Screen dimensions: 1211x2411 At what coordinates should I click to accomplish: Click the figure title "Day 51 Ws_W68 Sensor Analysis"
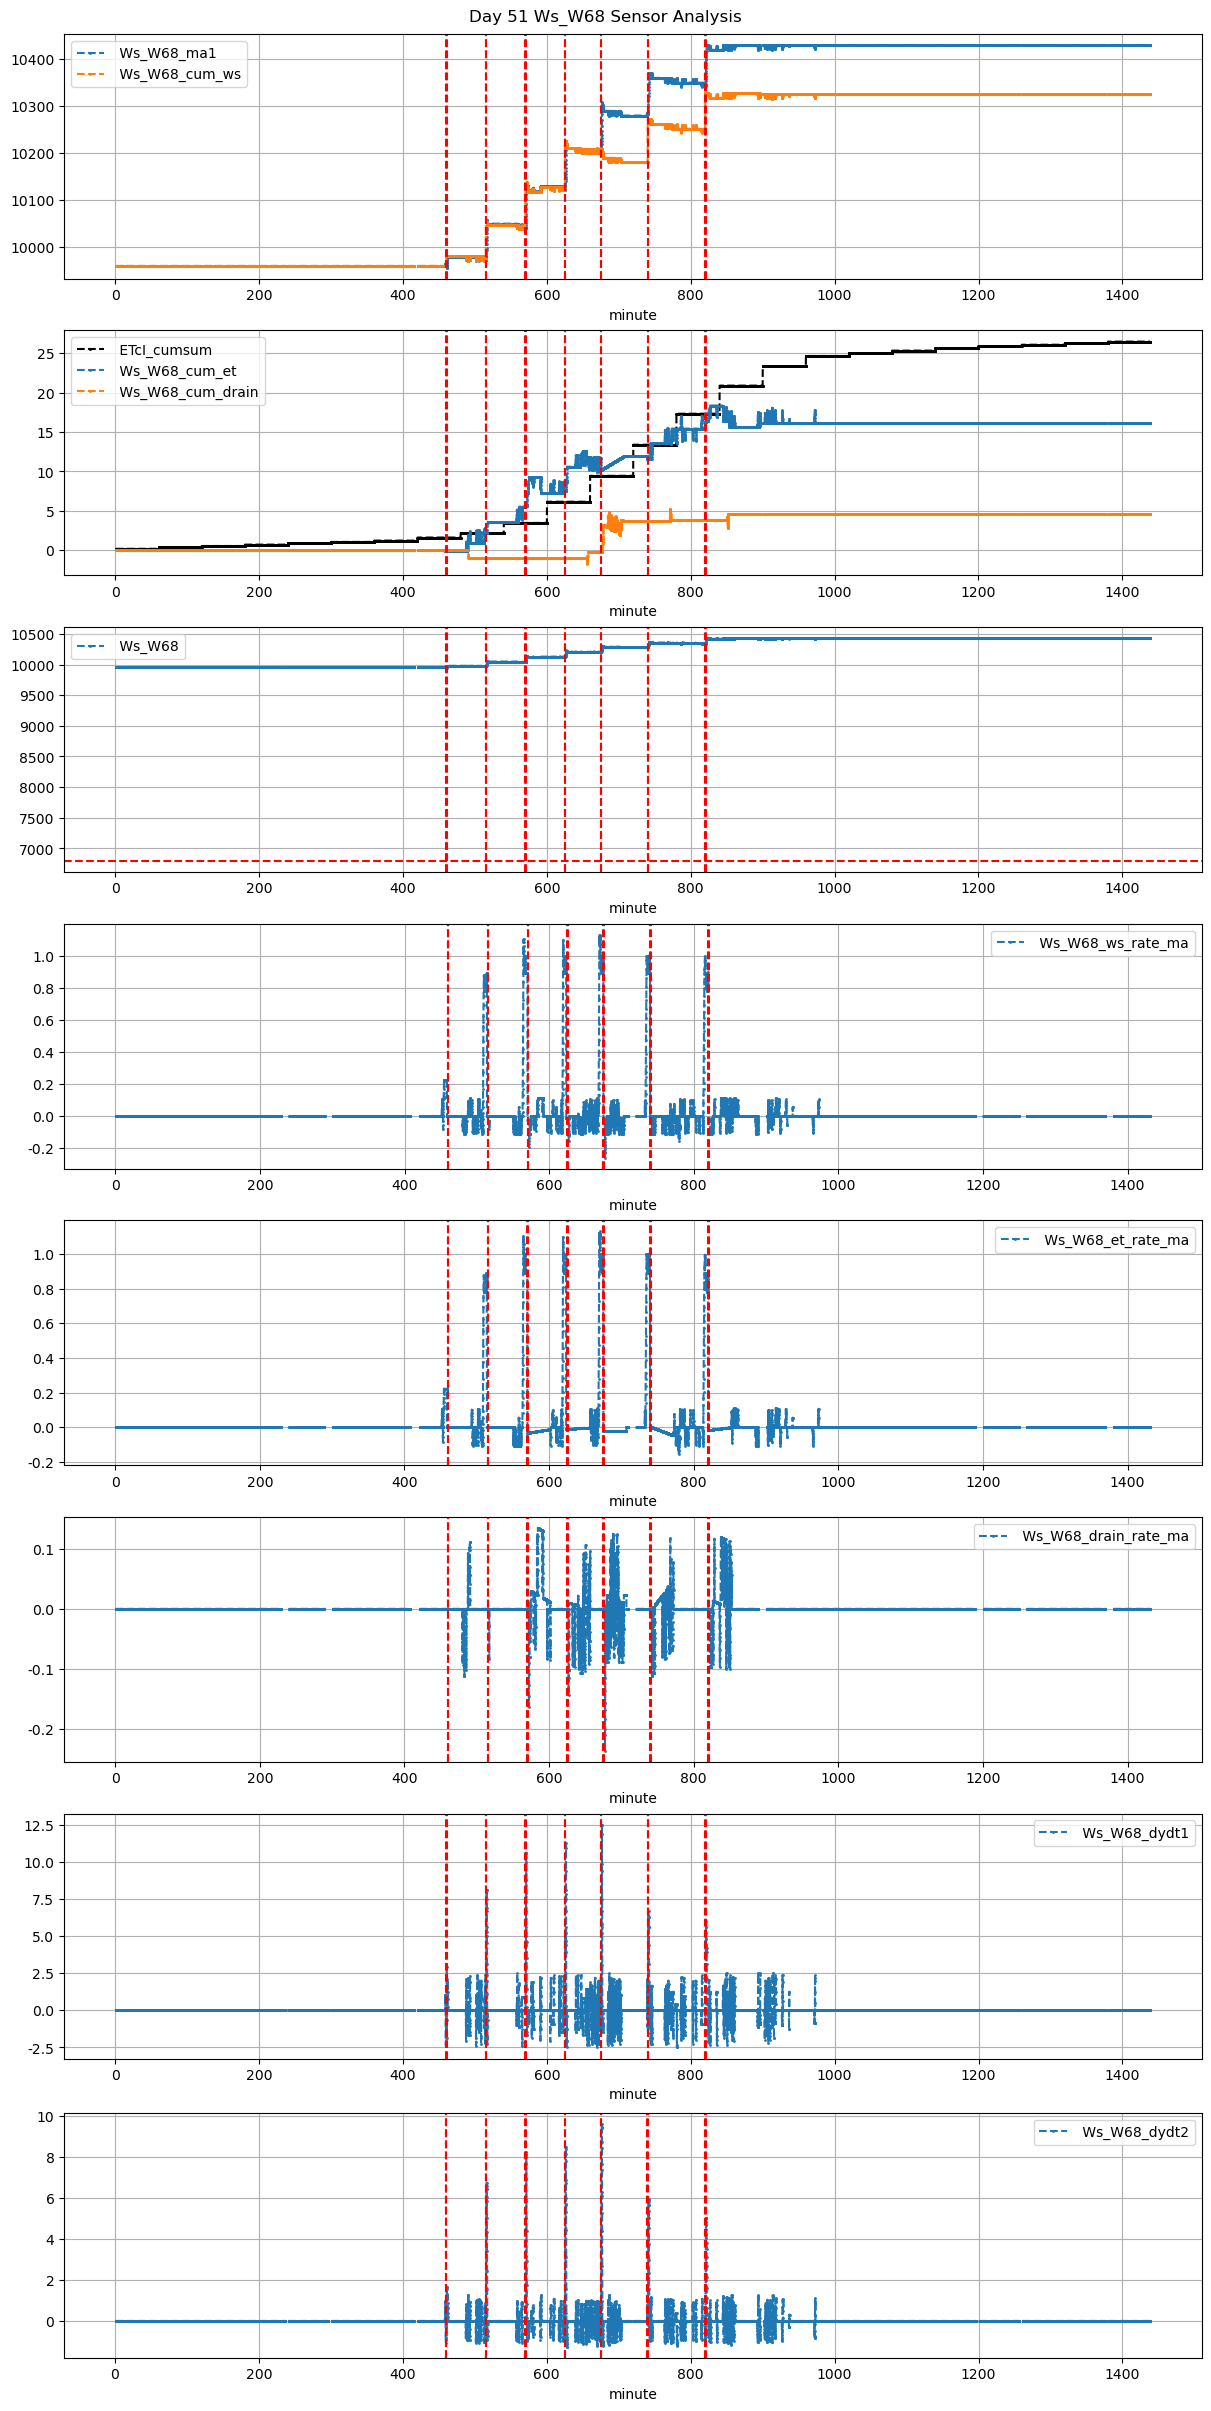[x=605, y=17]
